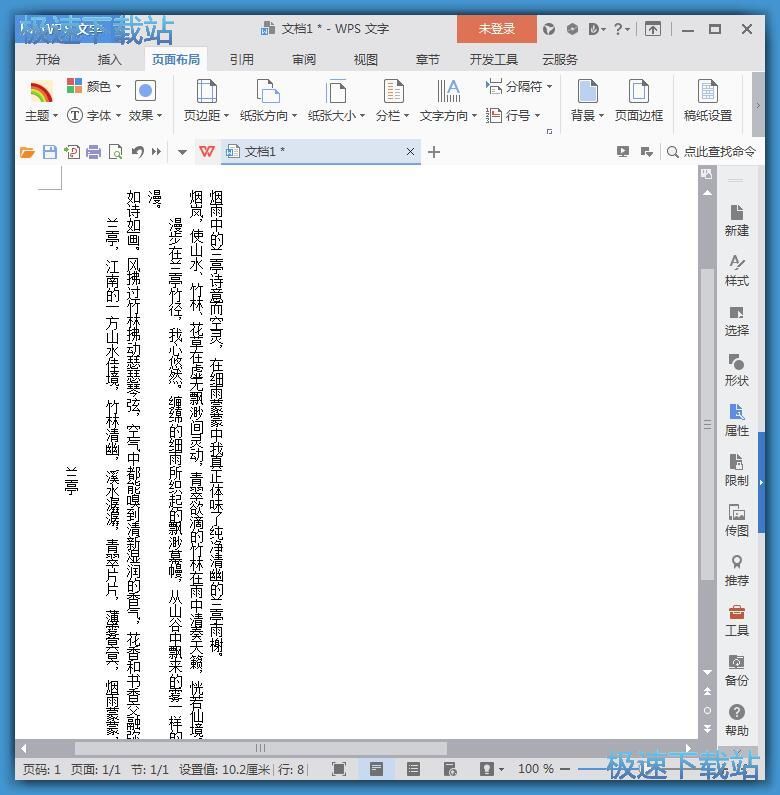Image resolution: width=780 pixels, height=795 pixels.
Task: Open the 纸张方向 orientation dropdown
Action: [x=268, y=101]
